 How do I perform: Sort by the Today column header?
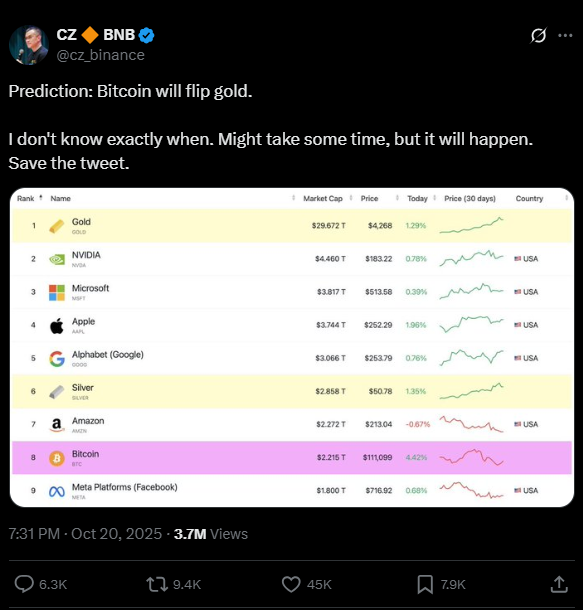pyautogui.click(x=417, y=198)
